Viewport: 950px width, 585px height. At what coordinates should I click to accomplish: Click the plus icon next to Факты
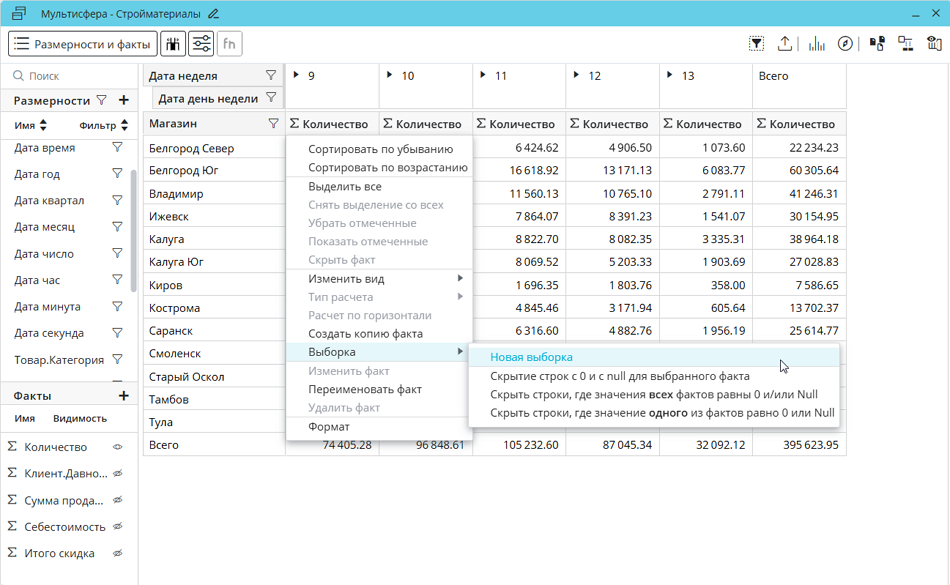[x=124, y=396]
